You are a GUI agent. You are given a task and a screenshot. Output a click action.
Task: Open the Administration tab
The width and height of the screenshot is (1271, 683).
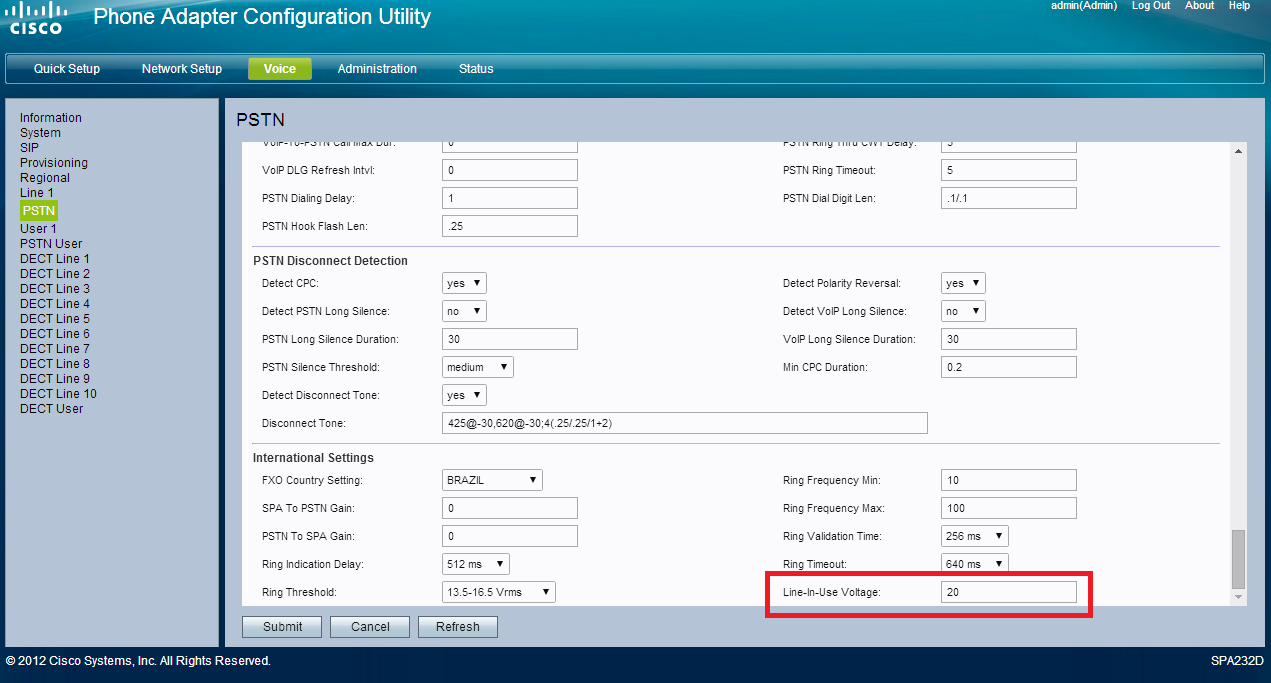377,69
